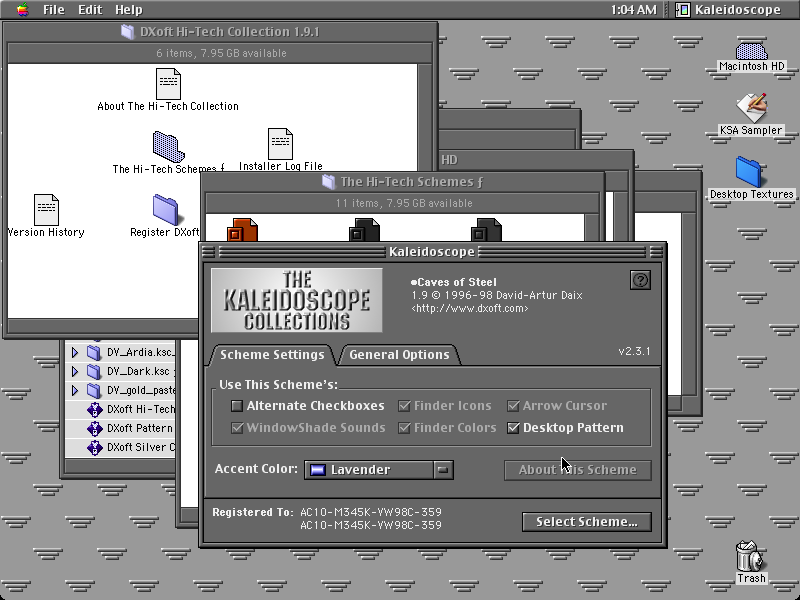Select the Version History document icon
800x600 pixels.
coord(46,210)
